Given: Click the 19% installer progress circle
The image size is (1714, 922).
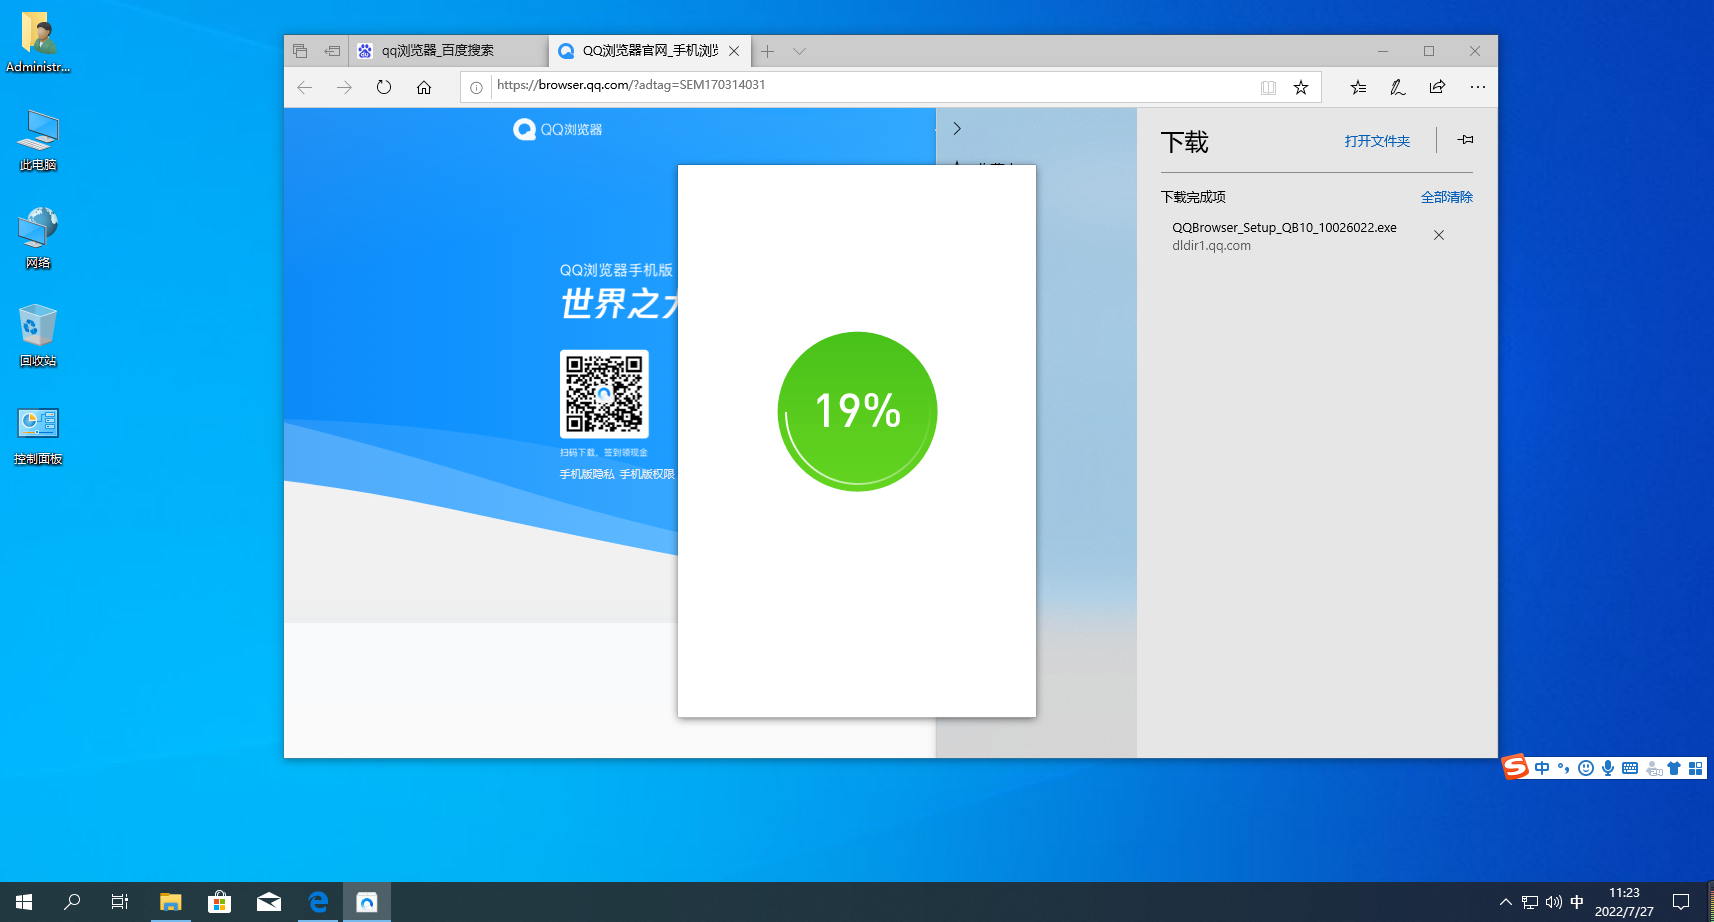Looking at the screenshot, I should [x=857, y=411].
